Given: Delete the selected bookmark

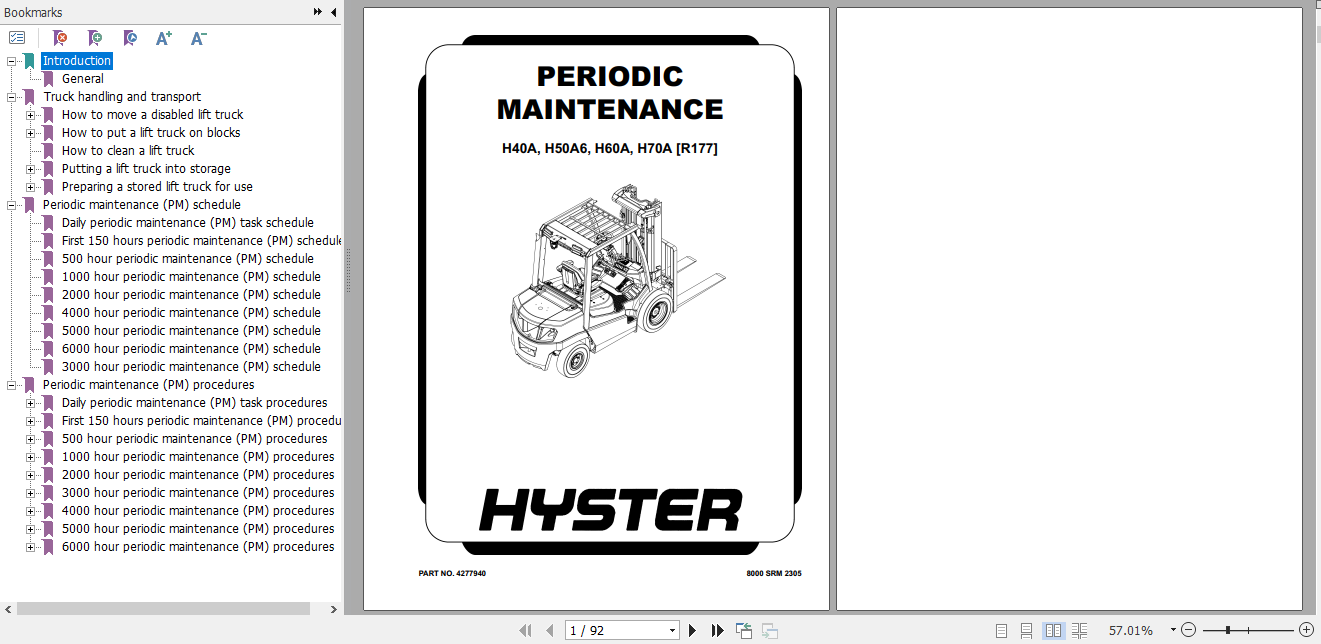Looking at the screenshot, I should 60,38.
